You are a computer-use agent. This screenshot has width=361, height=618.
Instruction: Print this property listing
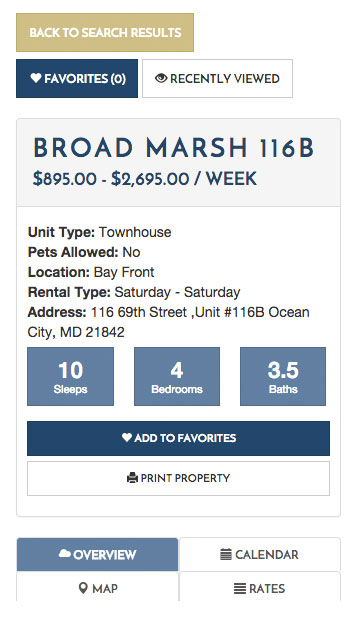click(178, 478)
